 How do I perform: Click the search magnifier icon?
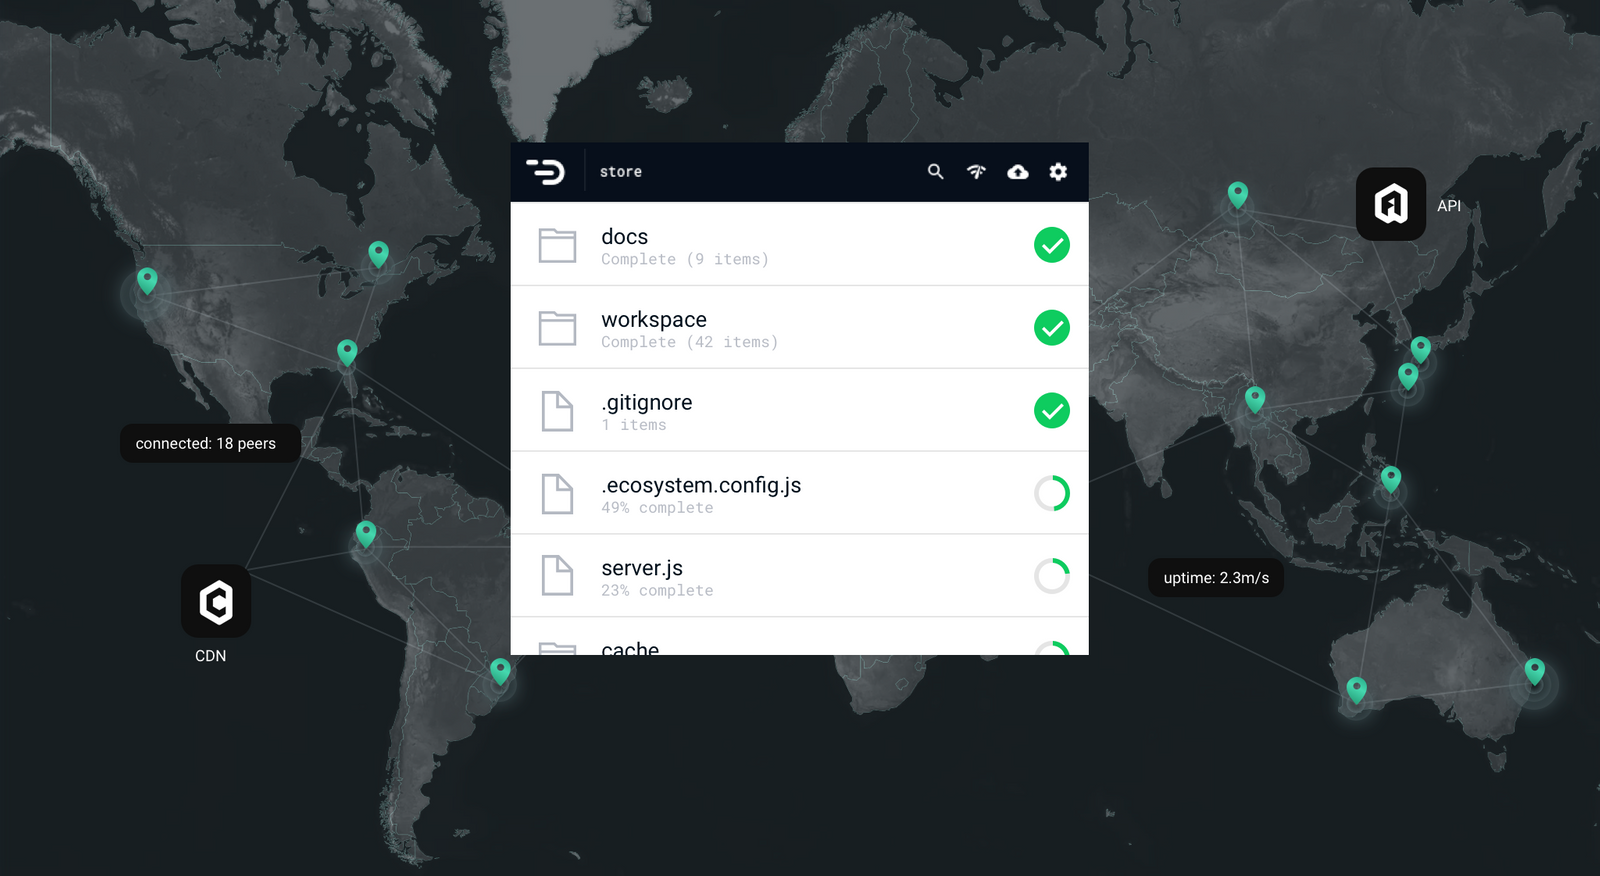(935, 172)
